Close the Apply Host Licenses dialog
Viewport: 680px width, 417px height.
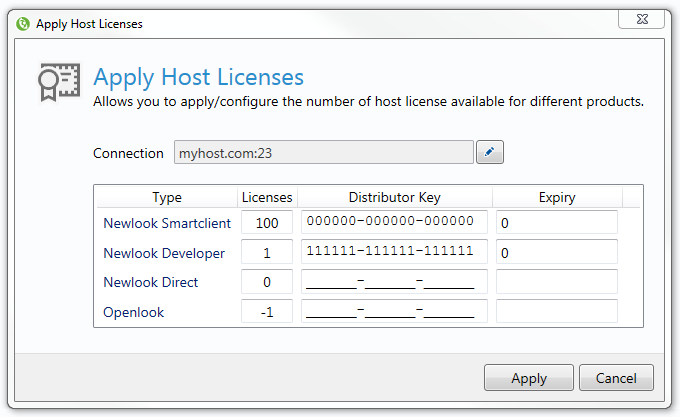(x=641, y=19)
